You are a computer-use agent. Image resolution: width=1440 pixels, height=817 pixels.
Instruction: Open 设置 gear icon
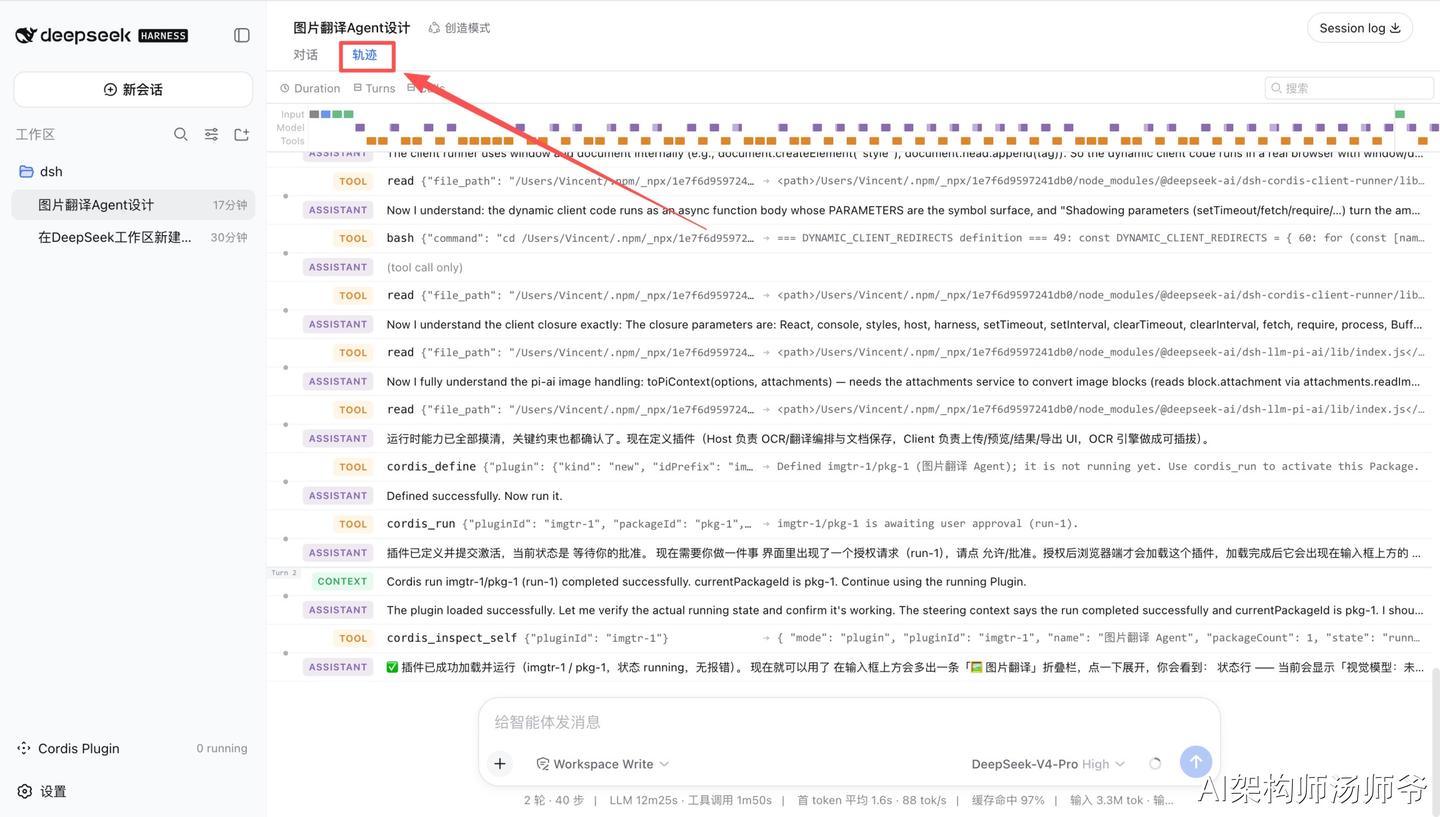coord(24,791)
